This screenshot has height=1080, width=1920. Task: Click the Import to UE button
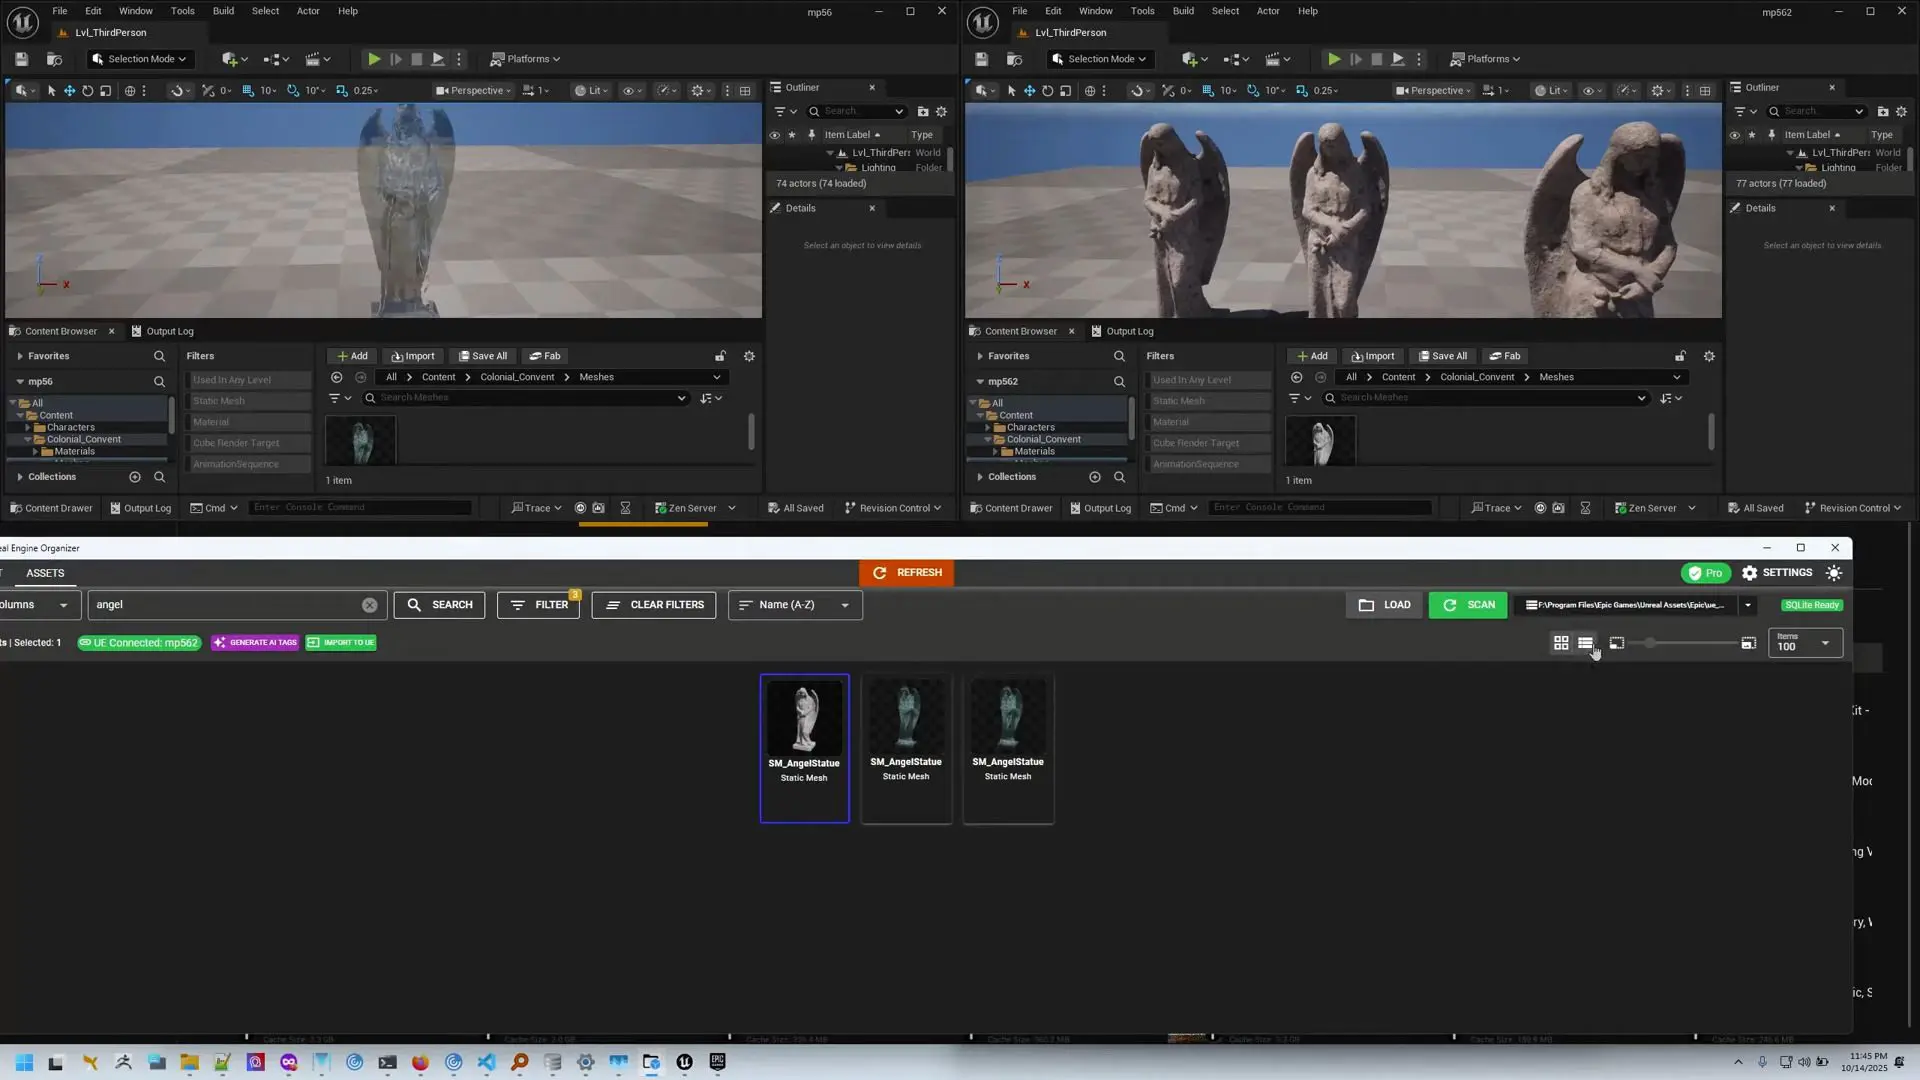341,643
